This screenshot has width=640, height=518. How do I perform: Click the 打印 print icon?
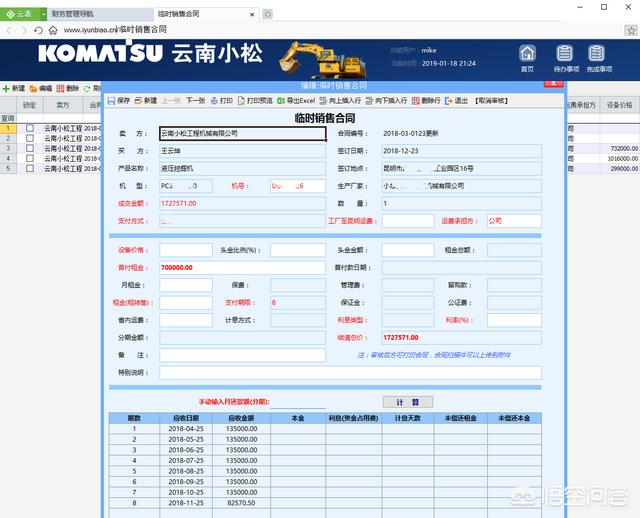220,101
